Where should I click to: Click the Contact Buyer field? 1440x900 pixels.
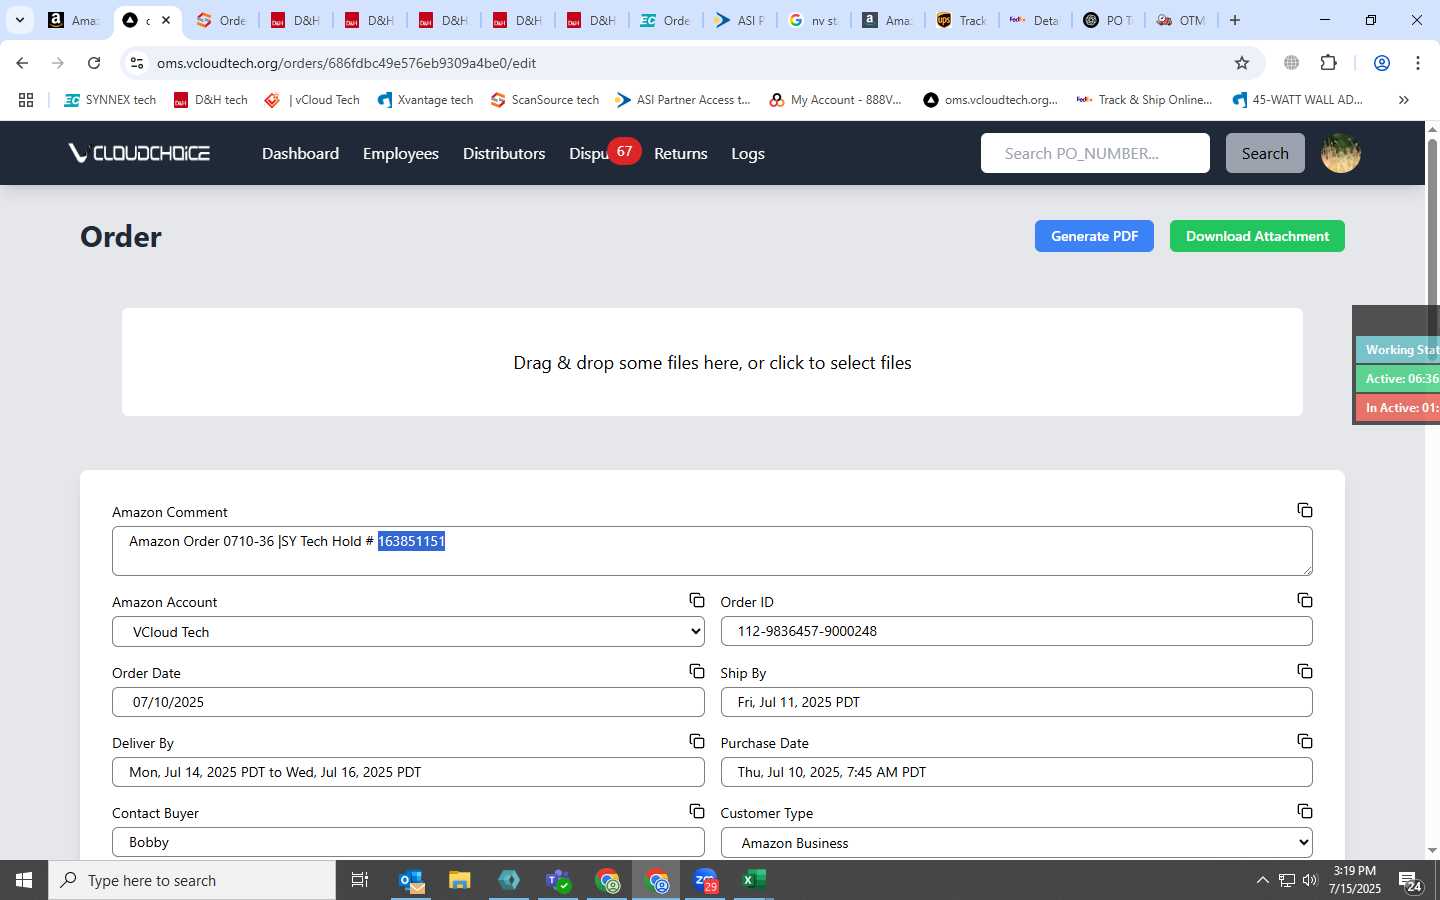tap(408, 842)
